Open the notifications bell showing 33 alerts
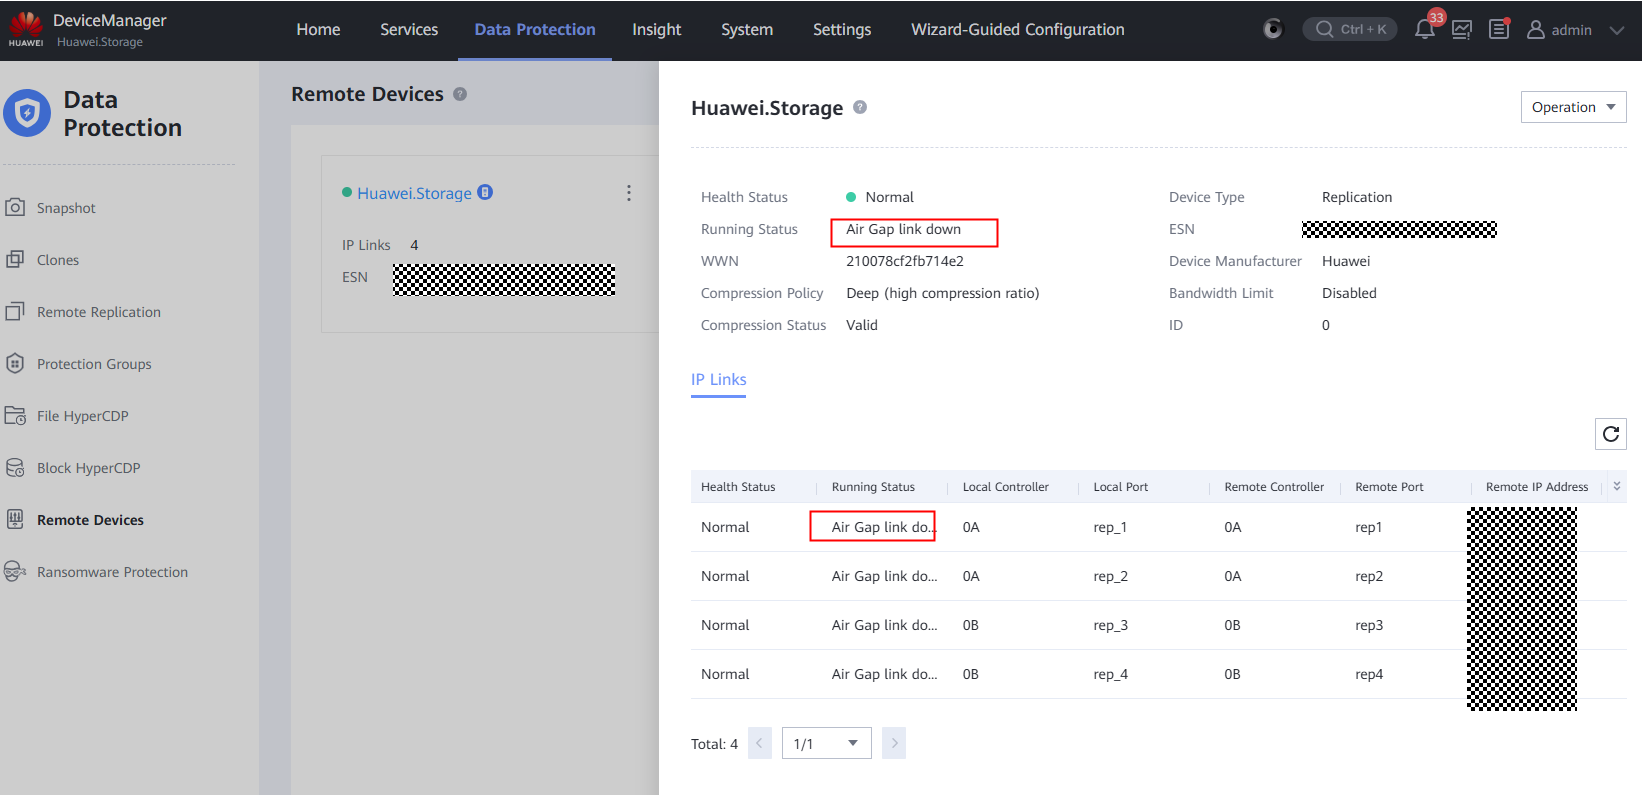Image resolution: width=1642 pixels, height=795 pixels. (x=1425, y=29)
